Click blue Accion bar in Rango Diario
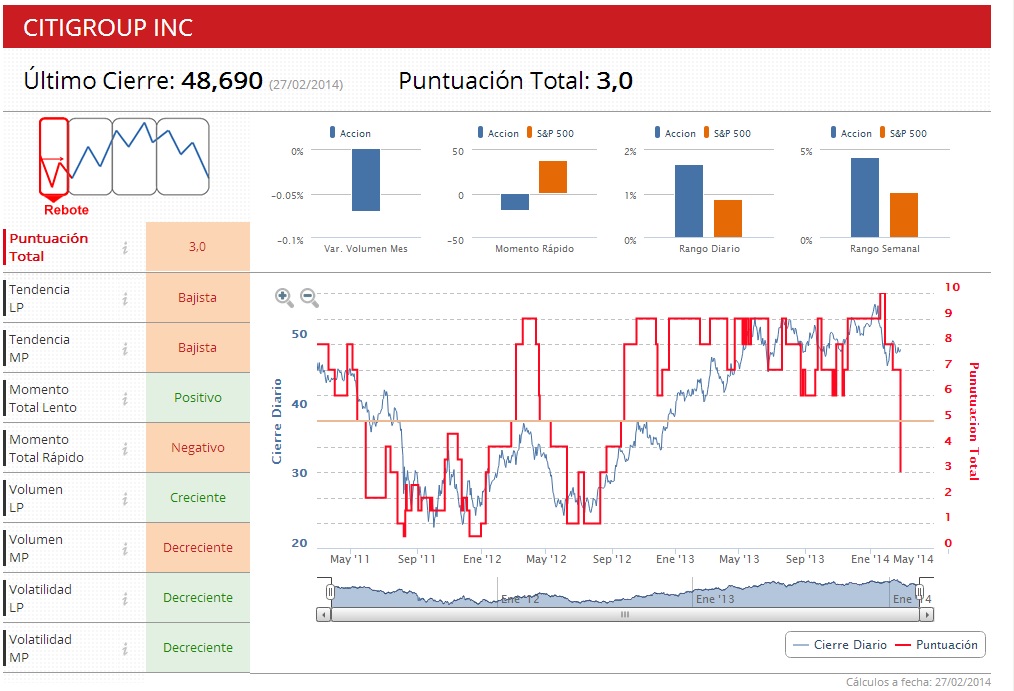1014x691 pixels. click(x=689, y=201)
